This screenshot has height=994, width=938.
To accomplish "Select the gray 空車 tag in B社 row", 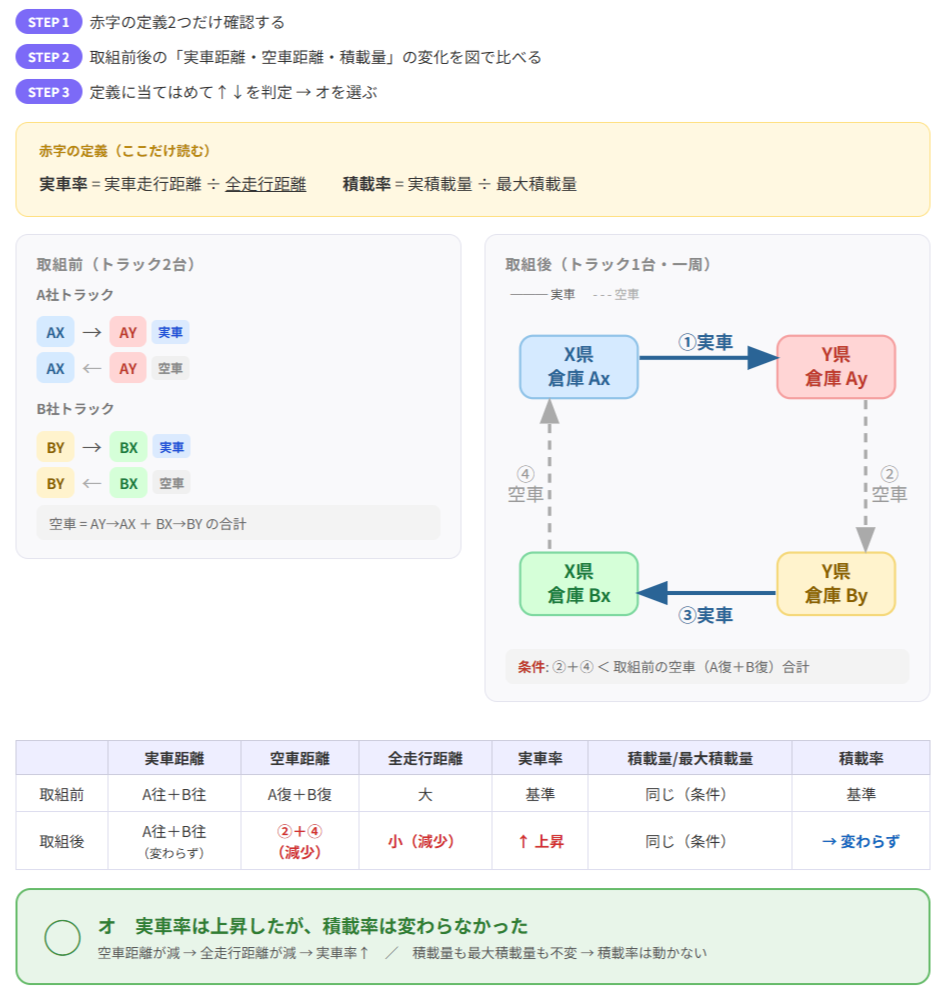I will tap(171, 483).
